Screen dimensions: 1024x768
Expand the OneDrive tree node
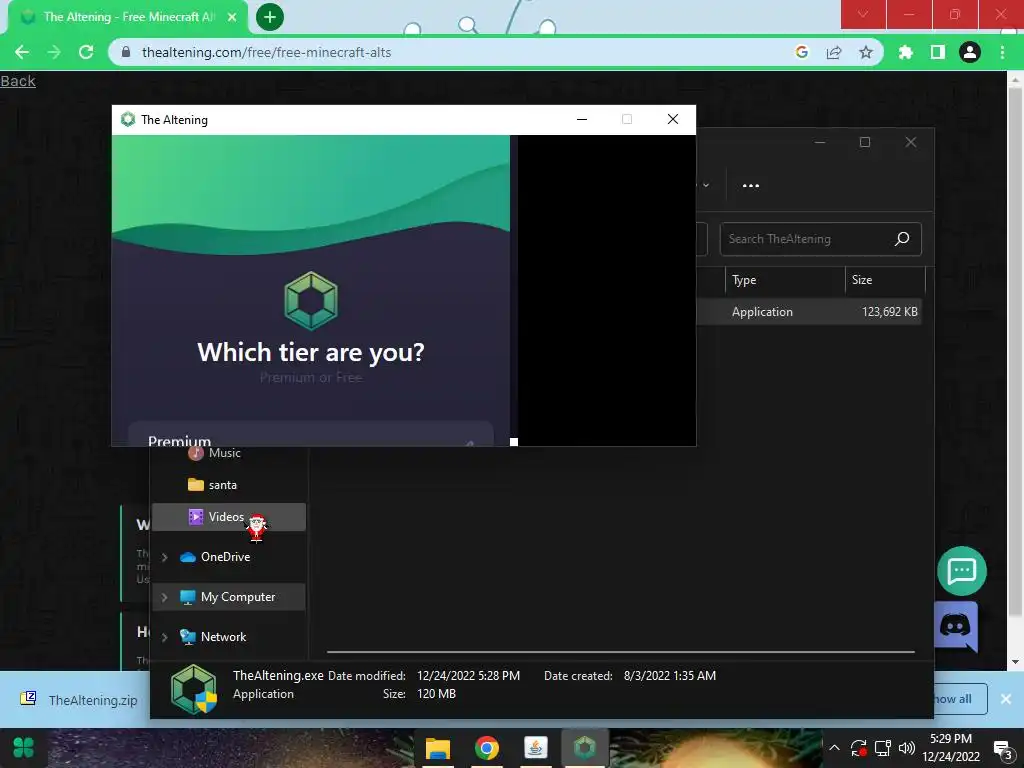point(165,557)
